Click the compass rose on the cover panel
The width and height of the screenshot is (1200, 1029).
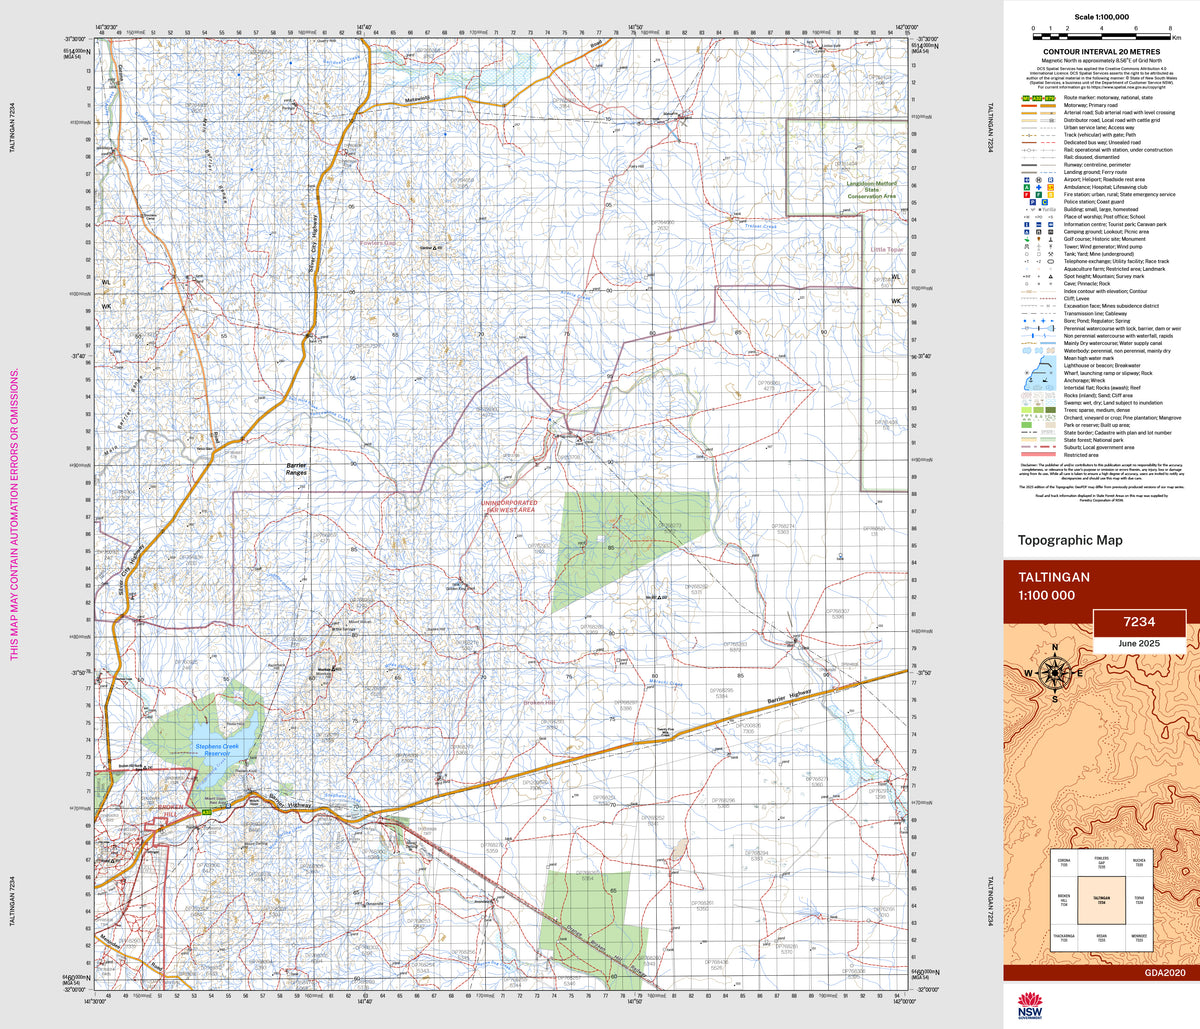point(1057,673)
